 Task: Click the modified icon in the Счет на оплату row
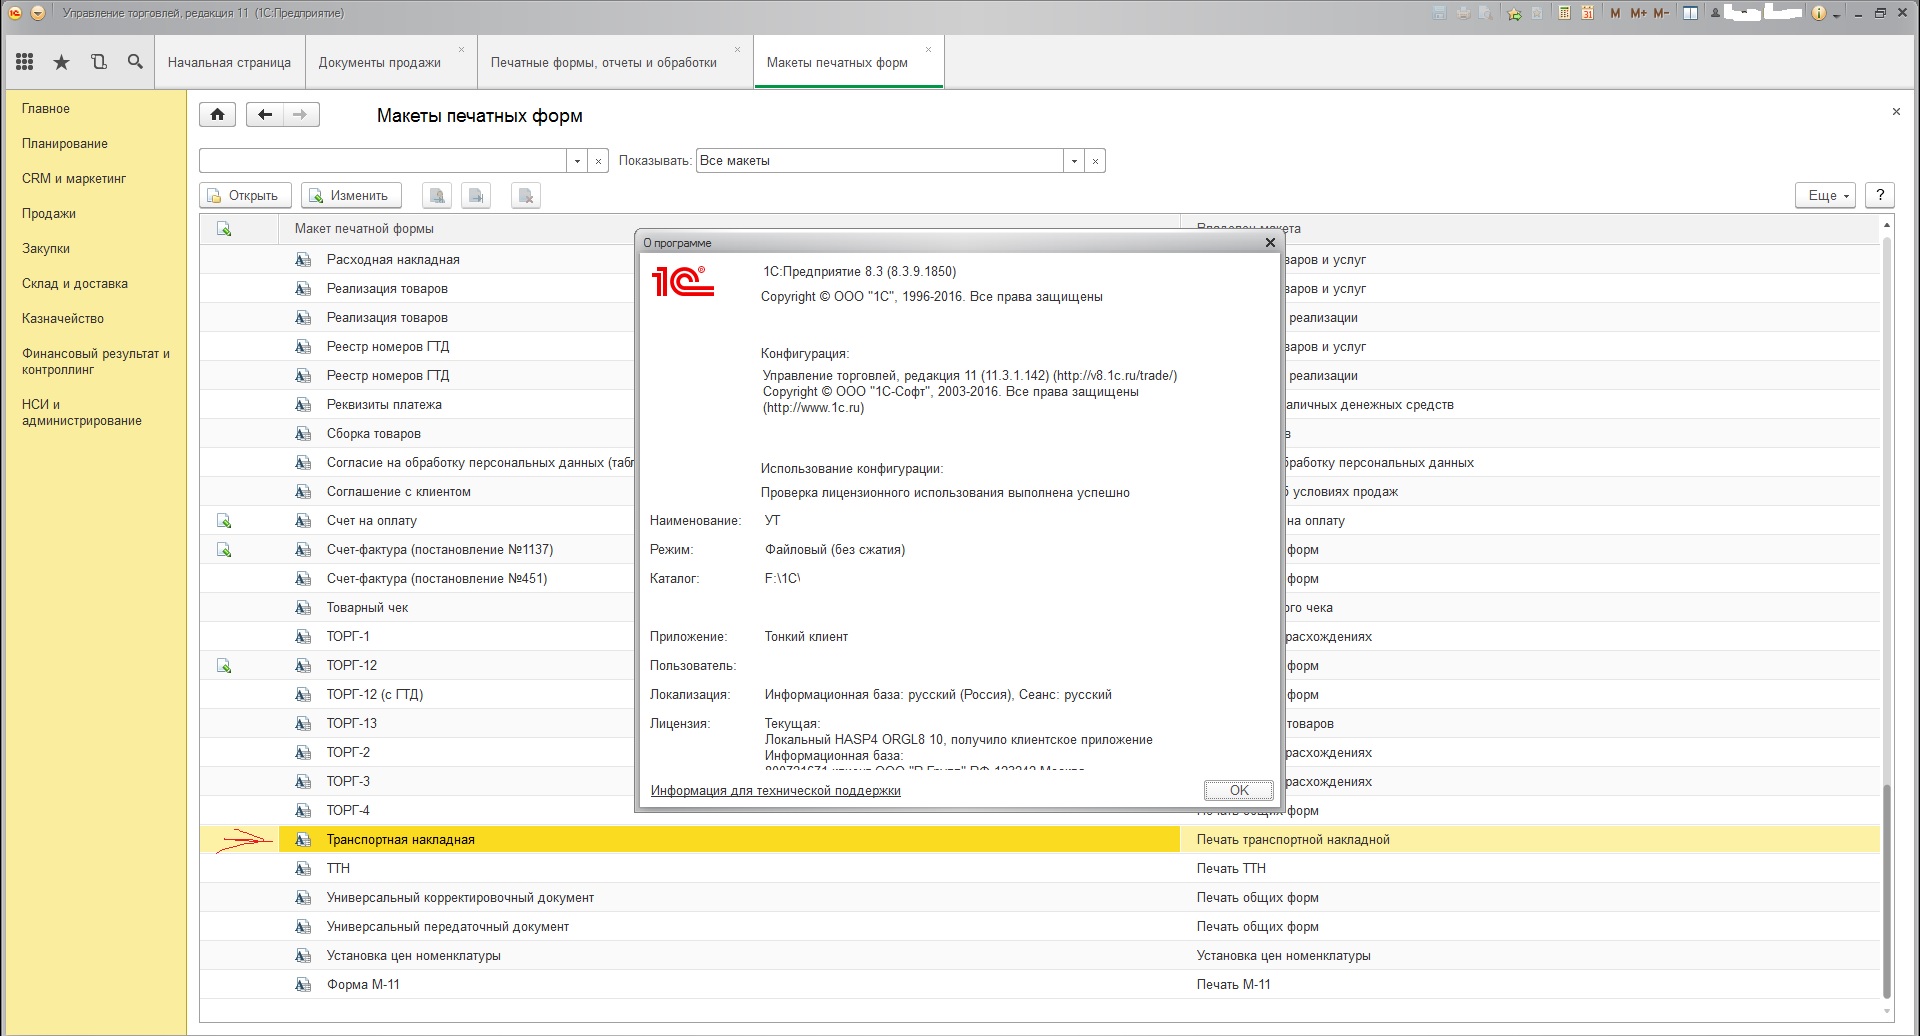224,521
